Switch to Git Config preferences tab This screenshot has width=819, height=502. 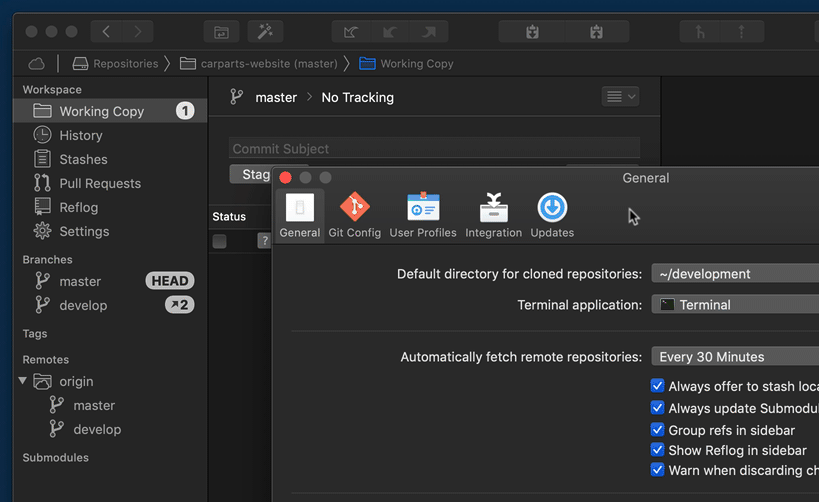pyautogui.click(x=355, y=215)
